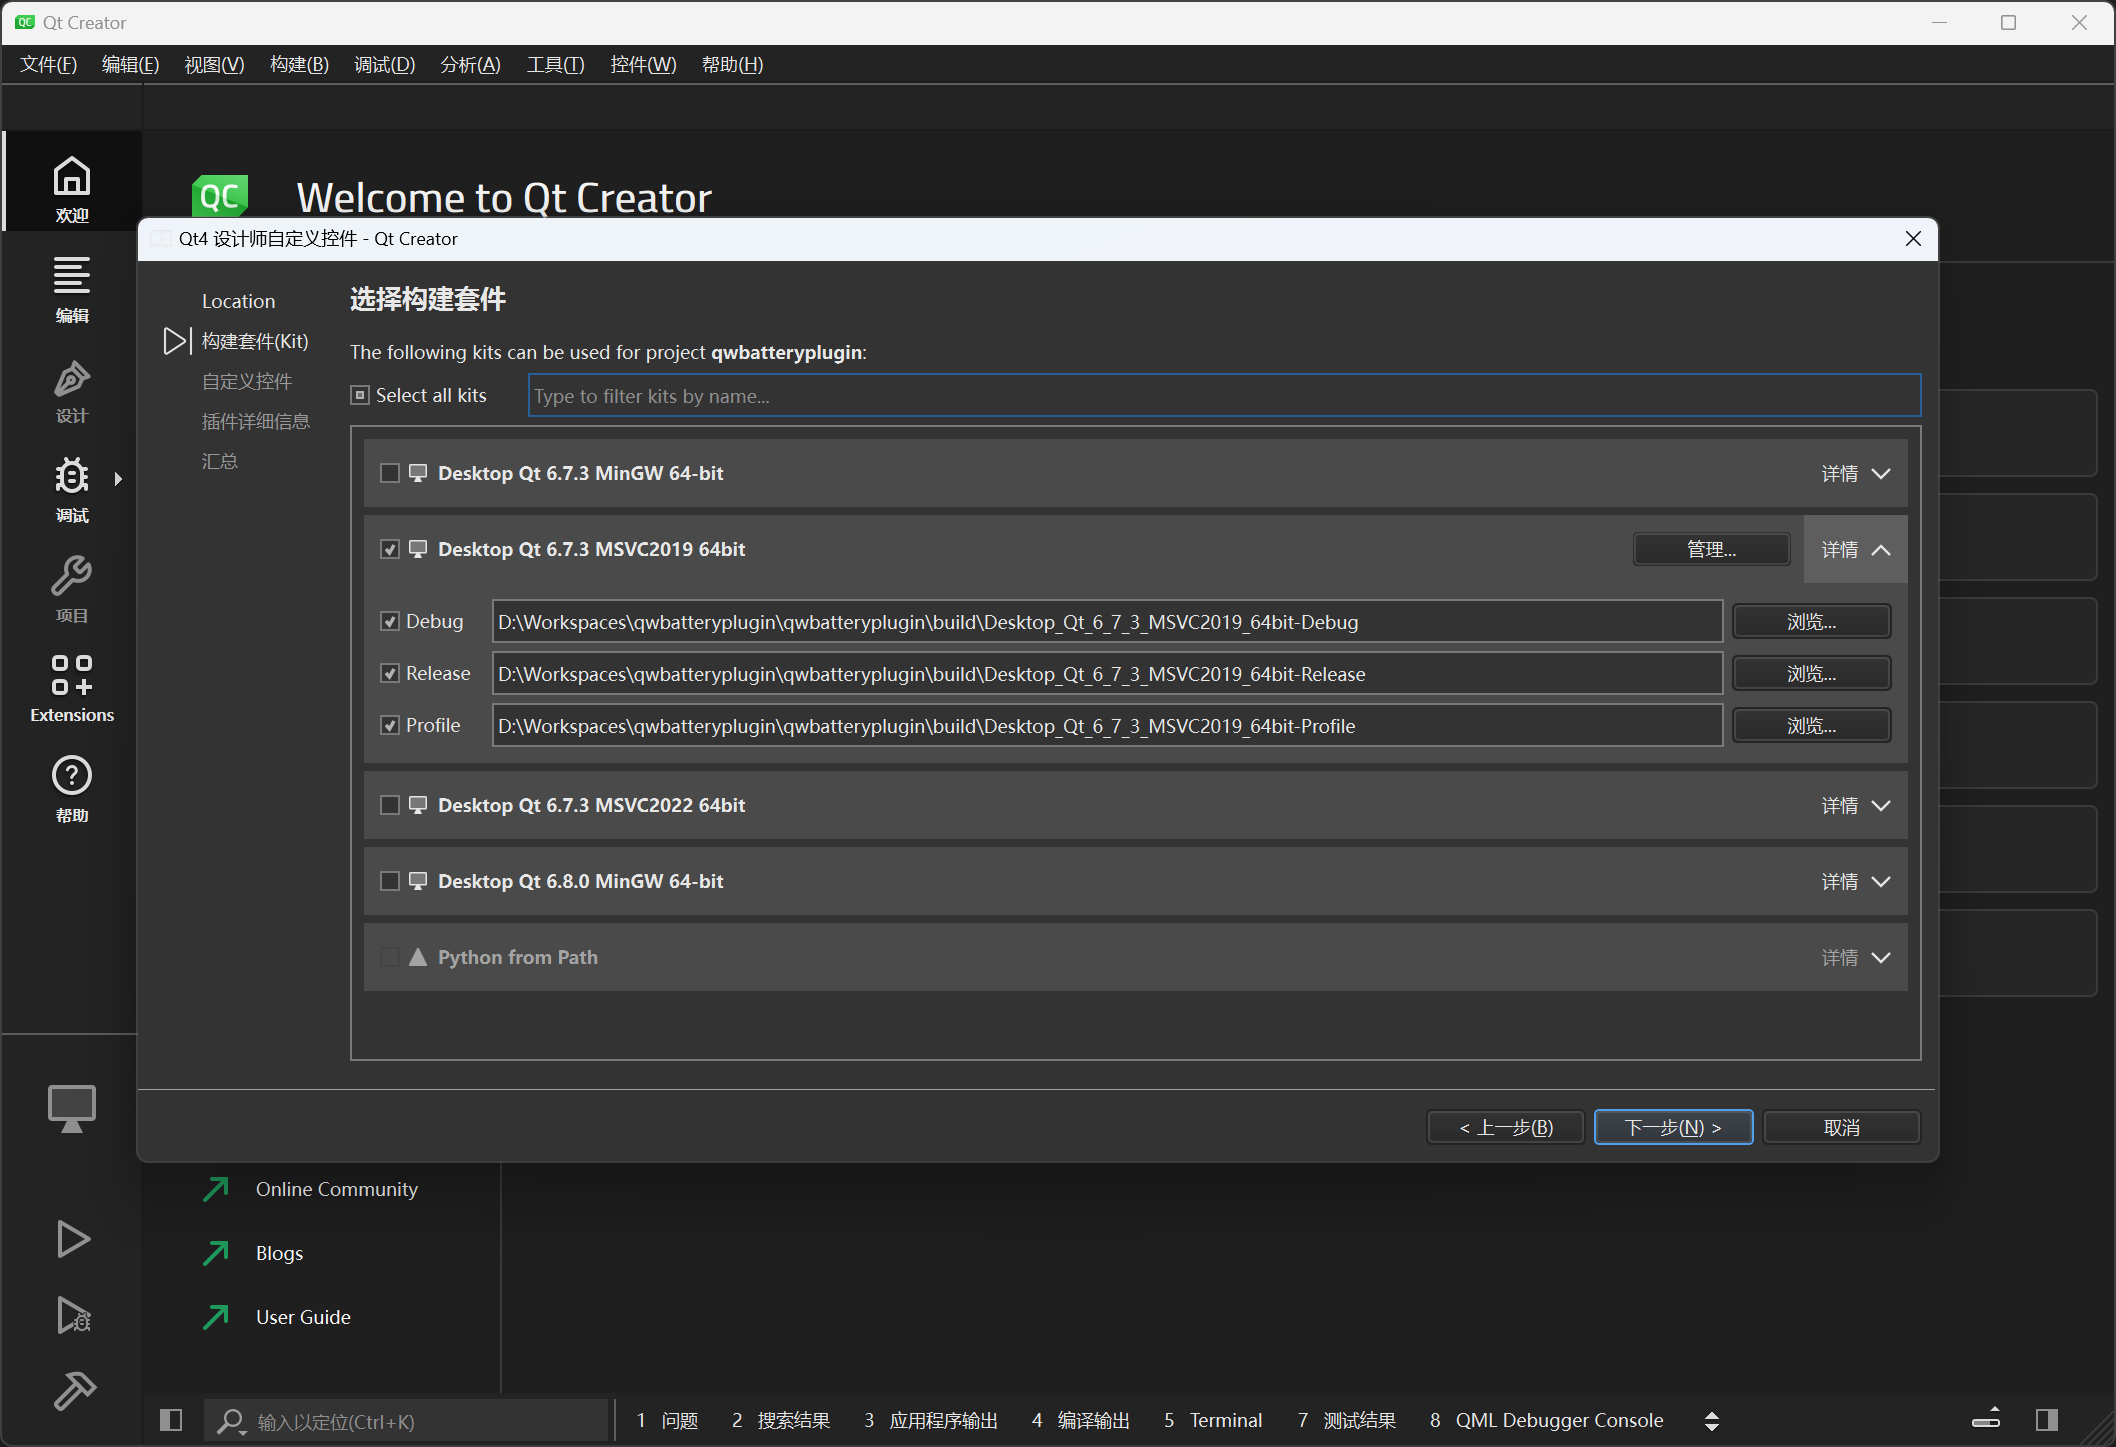Open the Debug mode submenu arrow

118,478
